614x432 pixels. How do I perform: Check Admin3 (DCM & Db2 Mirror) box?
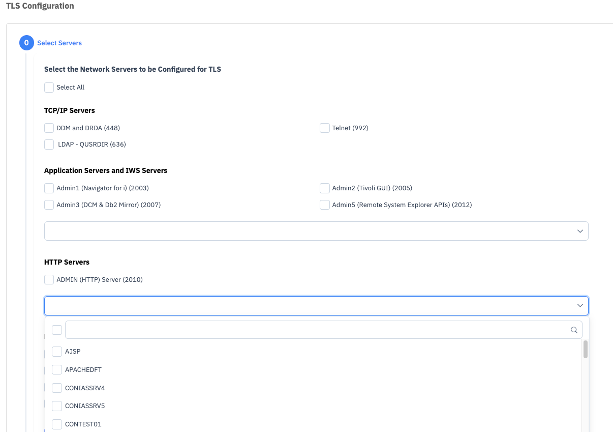pos(49,205)
